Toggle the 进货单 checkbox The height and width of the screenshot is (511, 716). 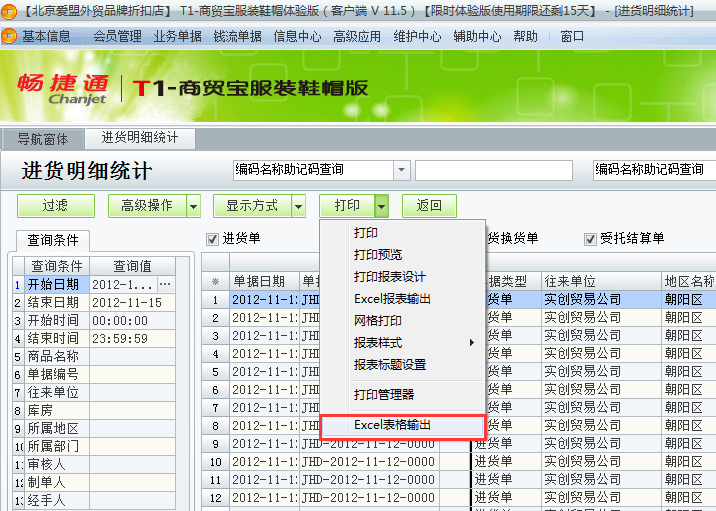(x=212, y=239)
